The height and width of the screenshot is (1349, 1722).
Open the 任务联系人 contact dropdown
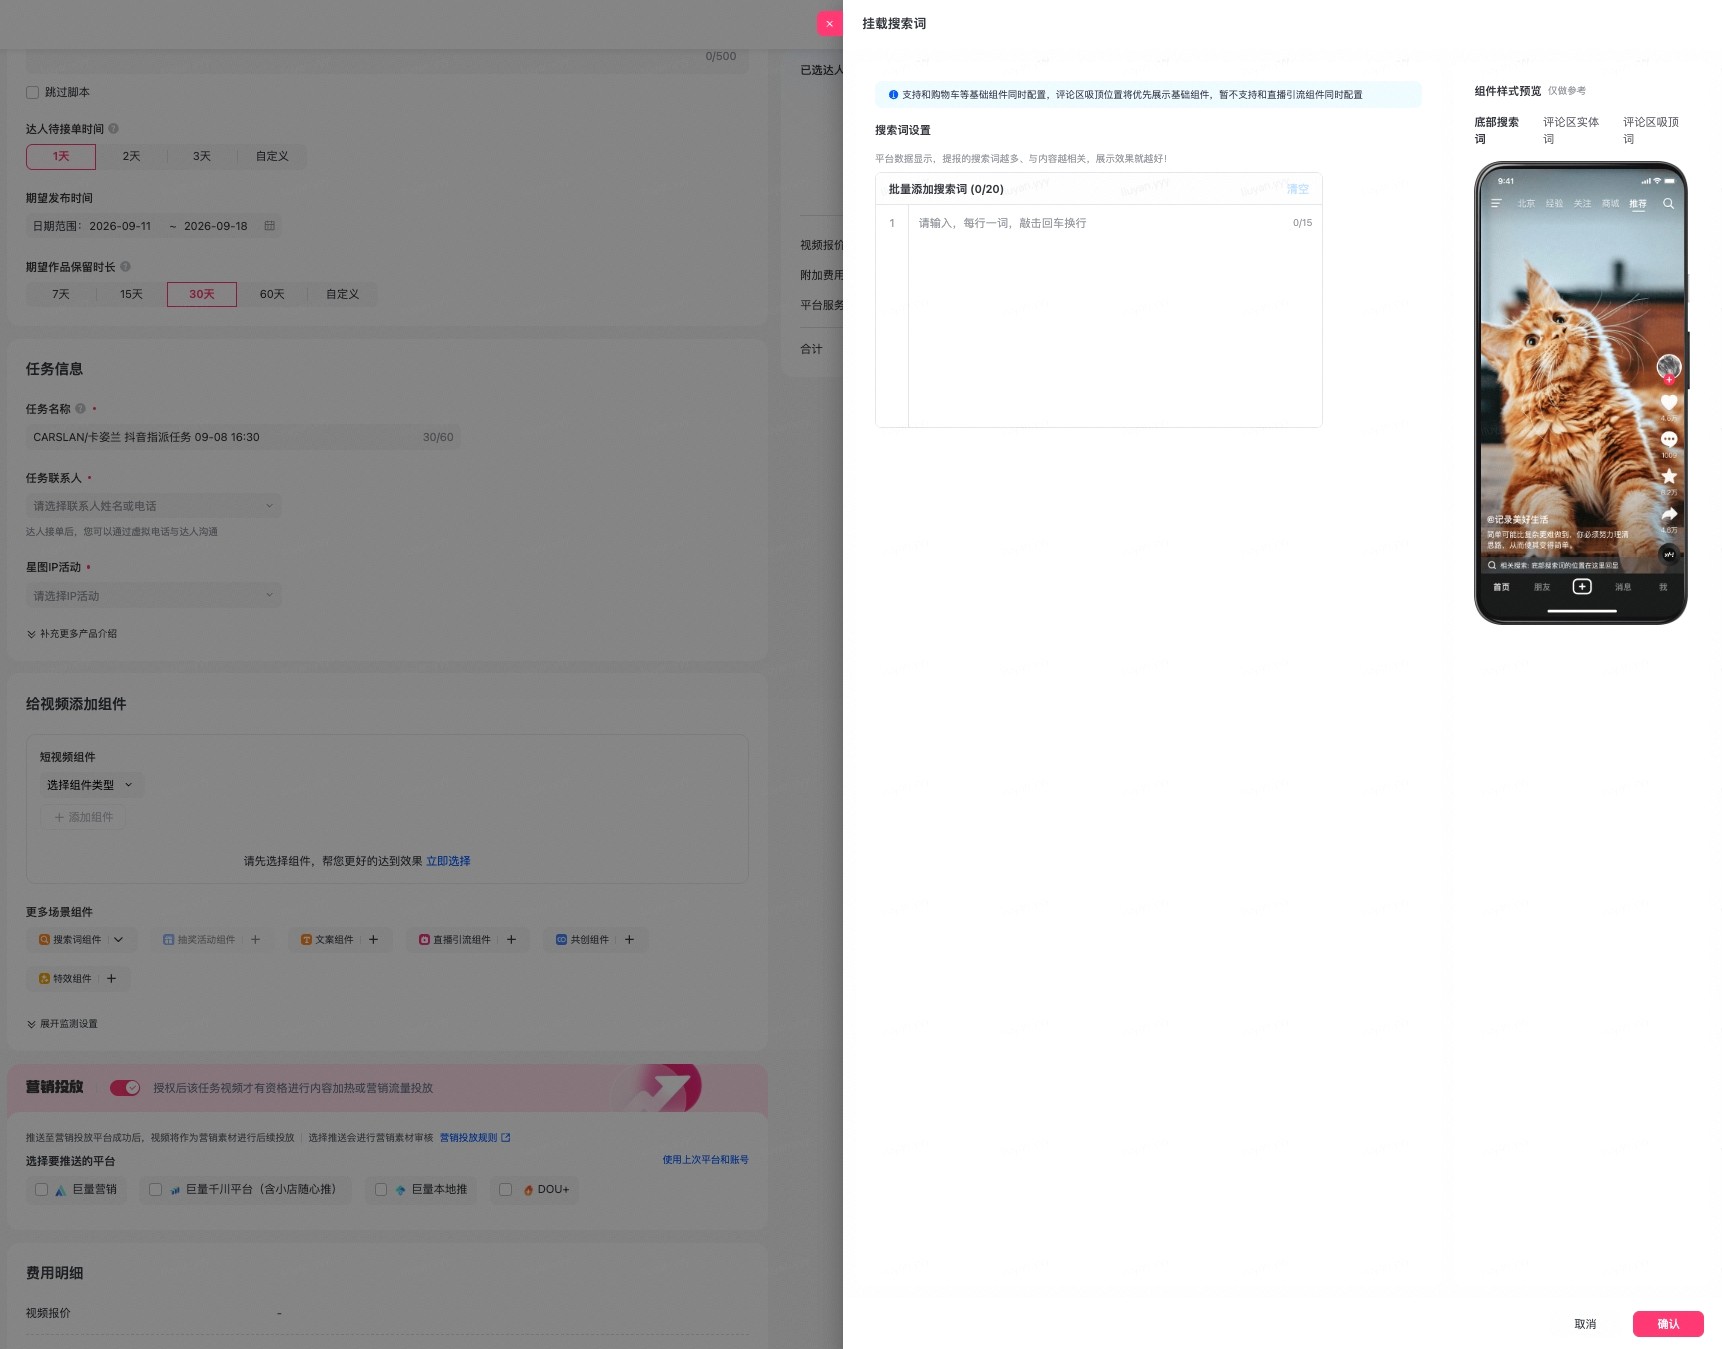153,506
